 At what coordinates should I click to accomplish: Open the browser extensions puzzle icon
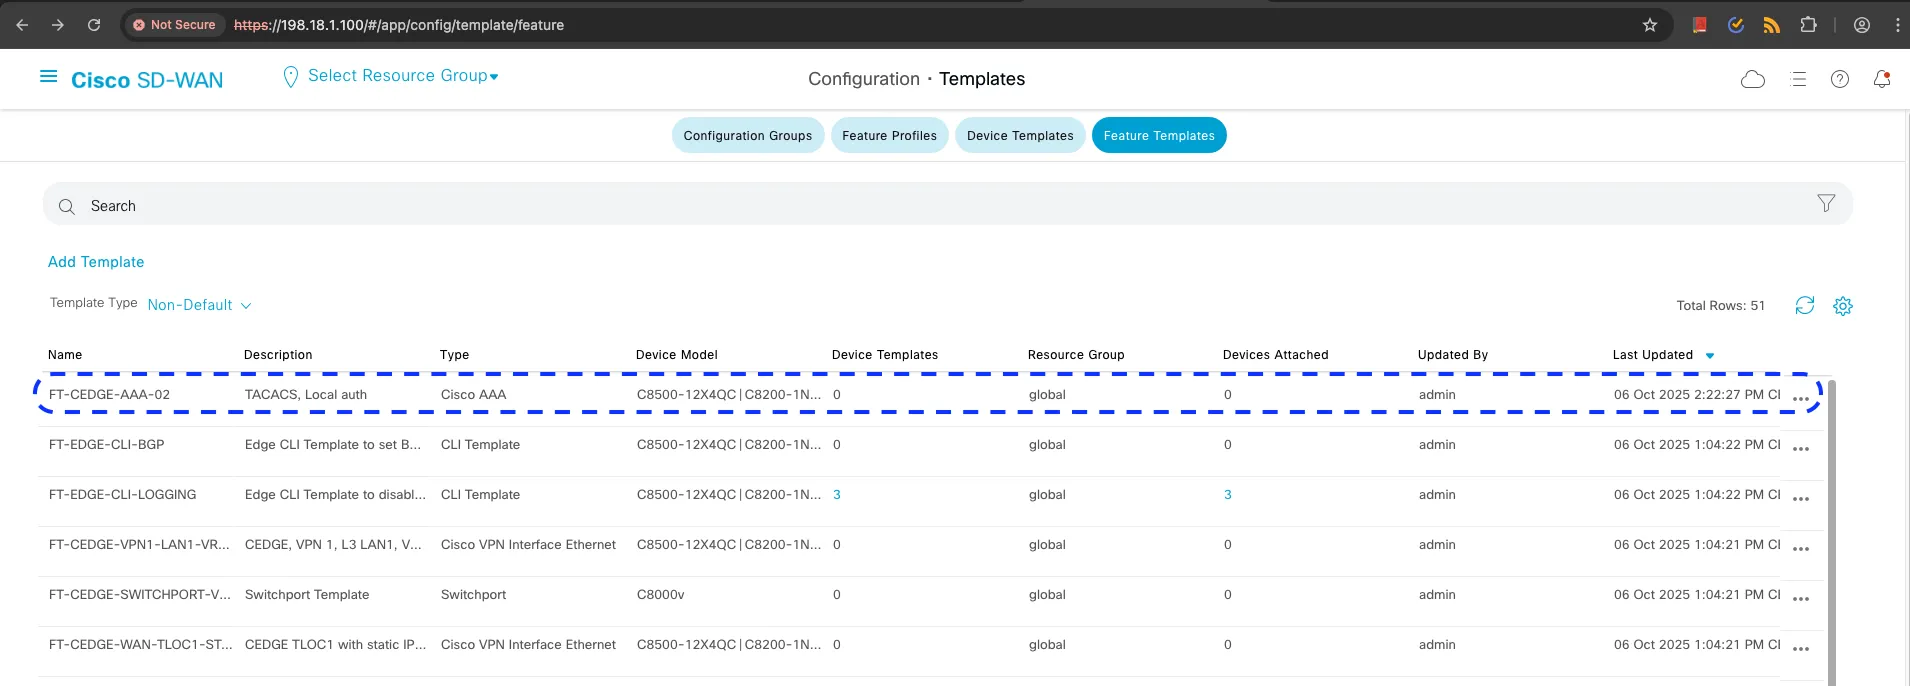click(x=1808, y=25)
